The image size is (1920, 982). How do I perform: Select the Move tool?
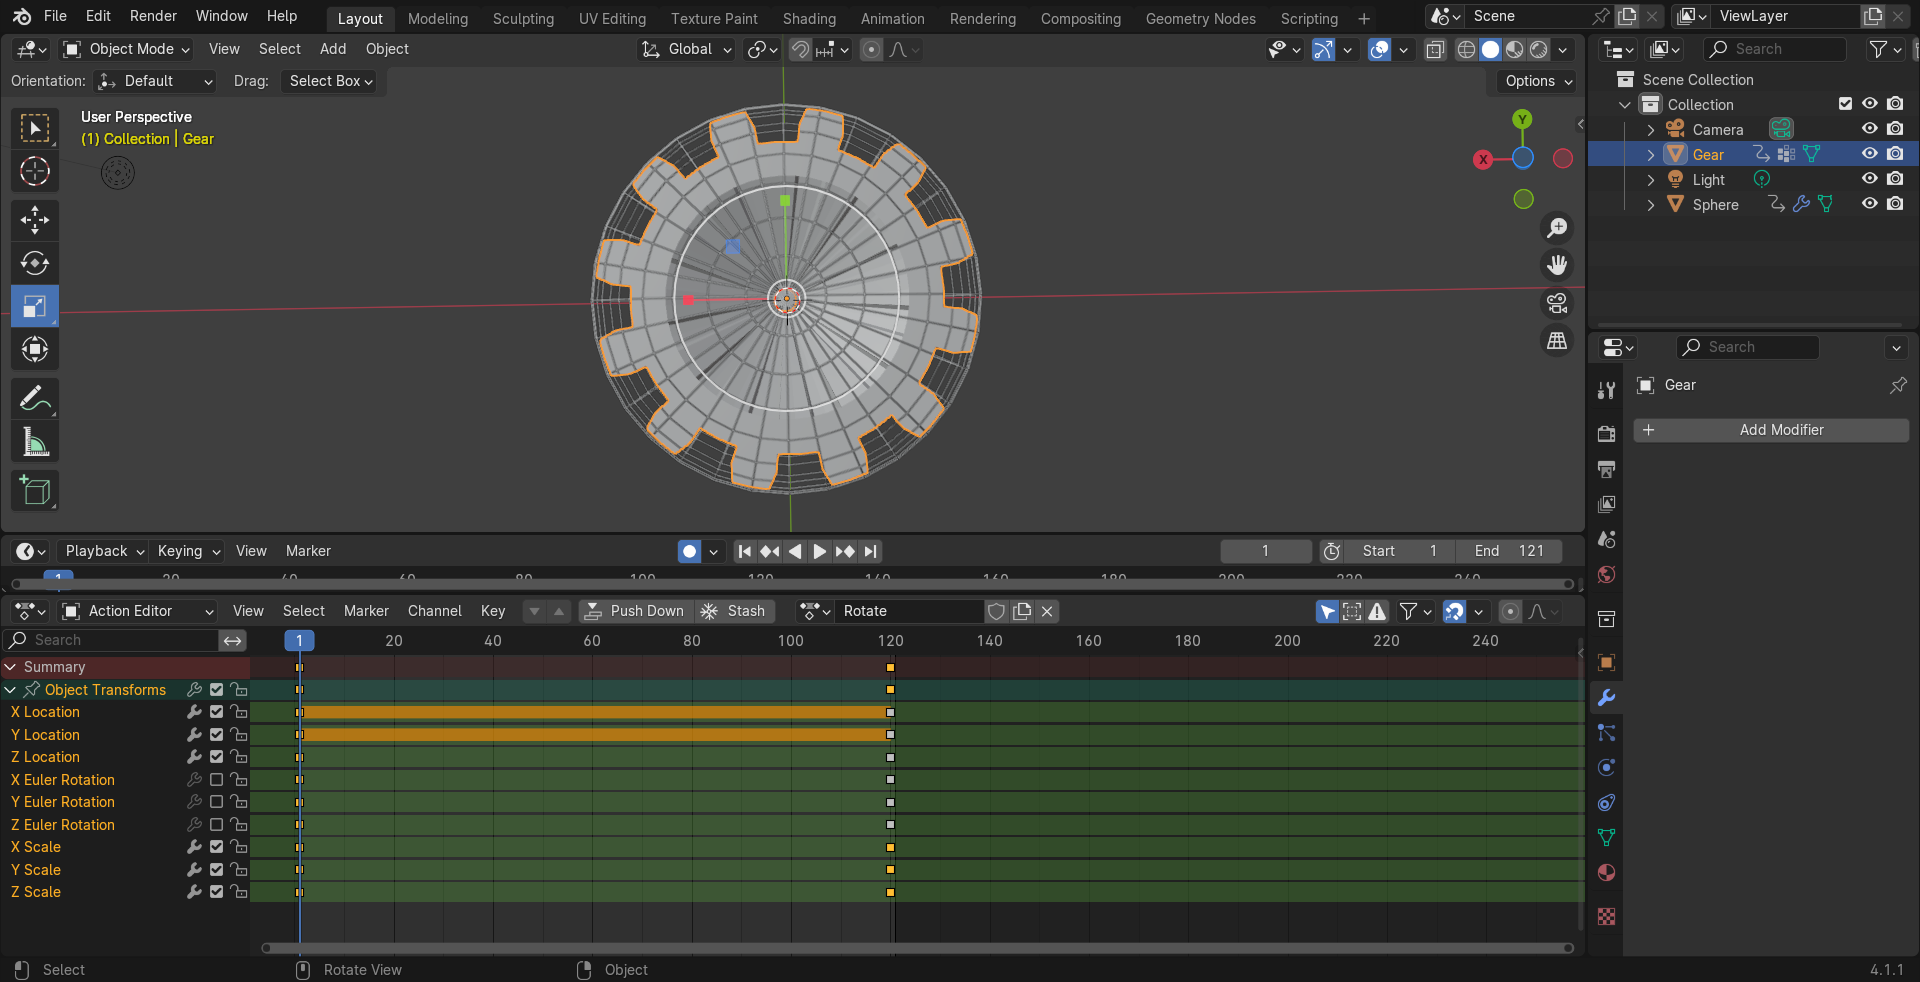tap(35, 220)
